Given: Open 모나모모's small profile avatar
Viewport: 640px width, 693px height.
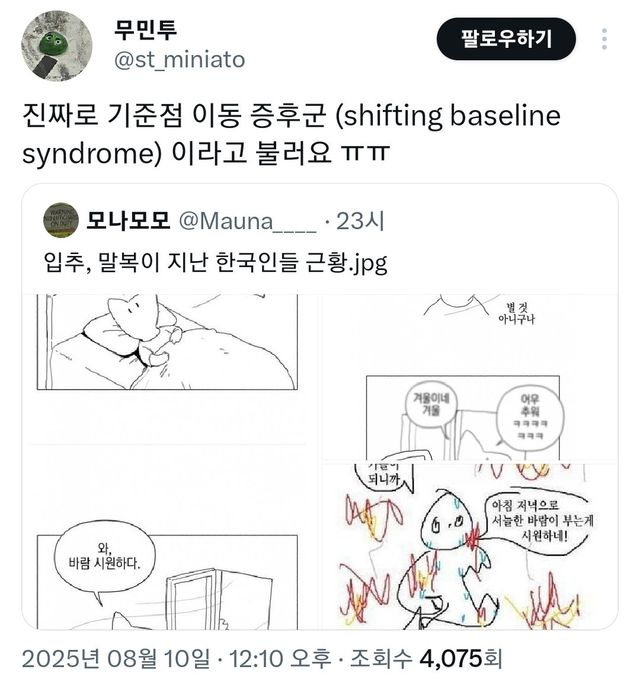Looking at the screenshot, I should pos(62,219).
